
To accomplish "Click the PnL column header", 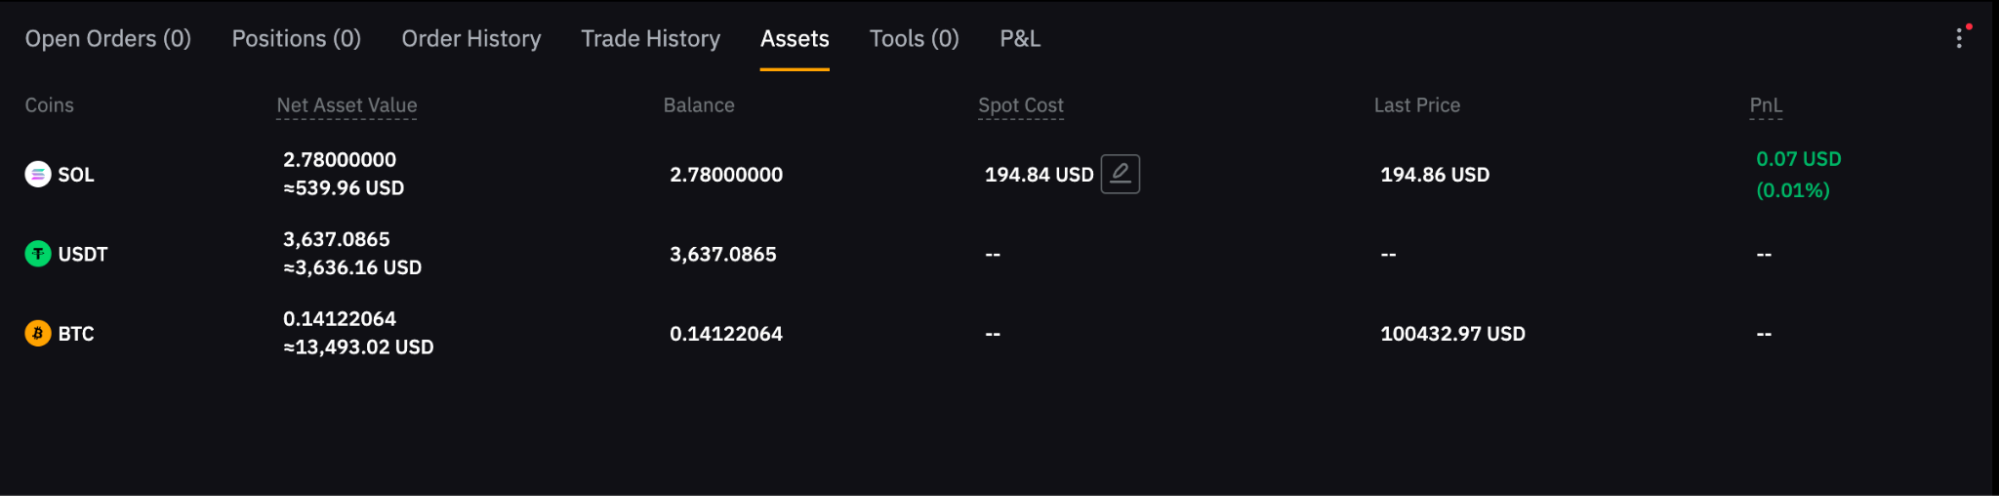I will point(1765,105).
